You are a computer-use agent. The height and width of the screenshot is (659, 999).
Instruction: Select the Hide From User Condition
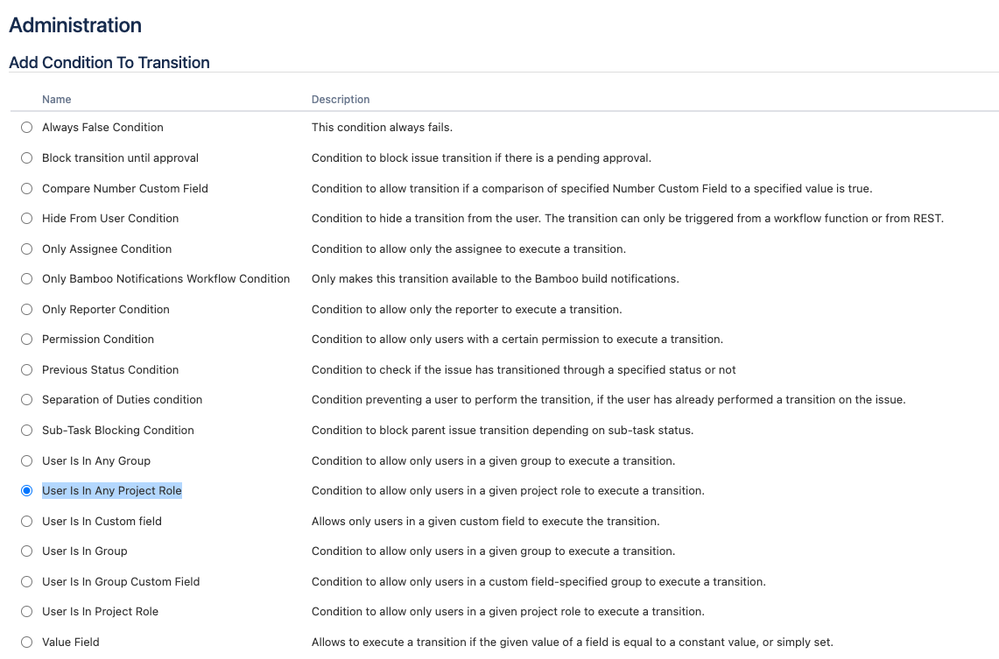[26, 218]
